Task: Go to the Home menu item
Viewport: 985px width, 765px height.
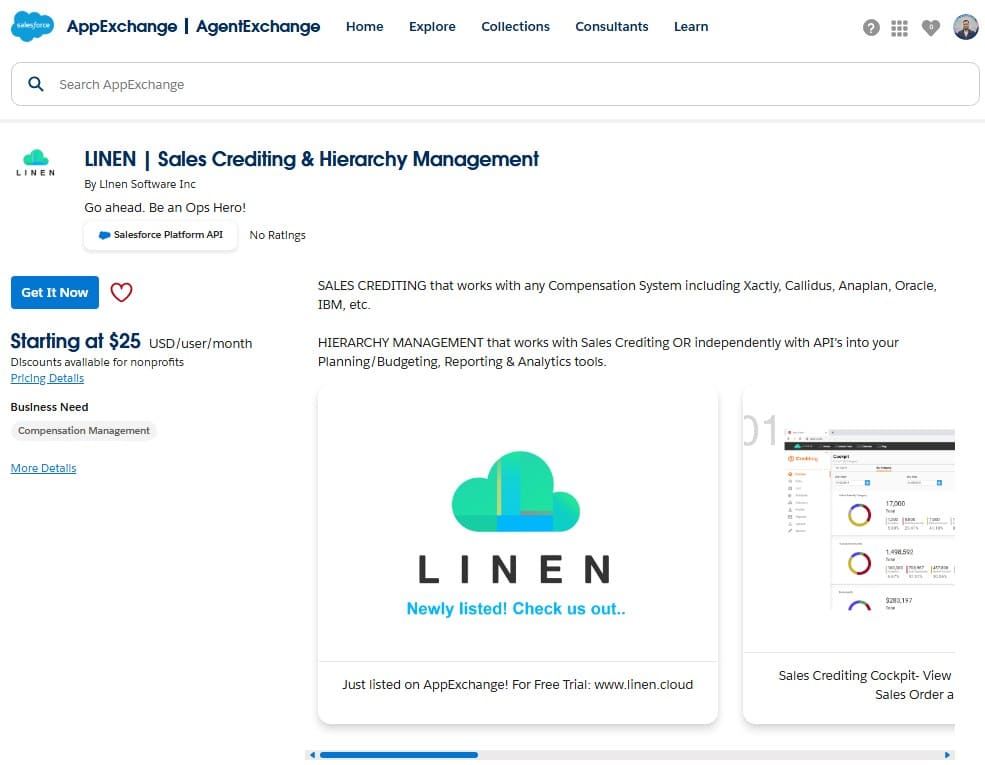Action: click(x=364, y=26)
